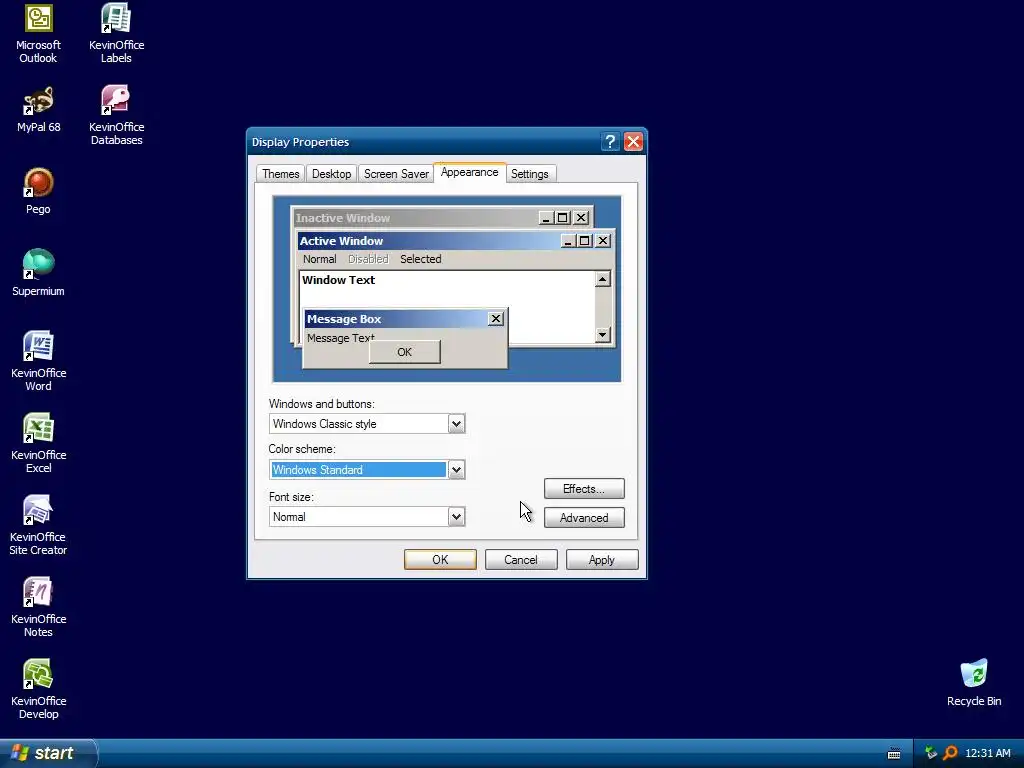1024x768 pixels.
Task: Select the Appearance tab
Action: click(470, 172)
